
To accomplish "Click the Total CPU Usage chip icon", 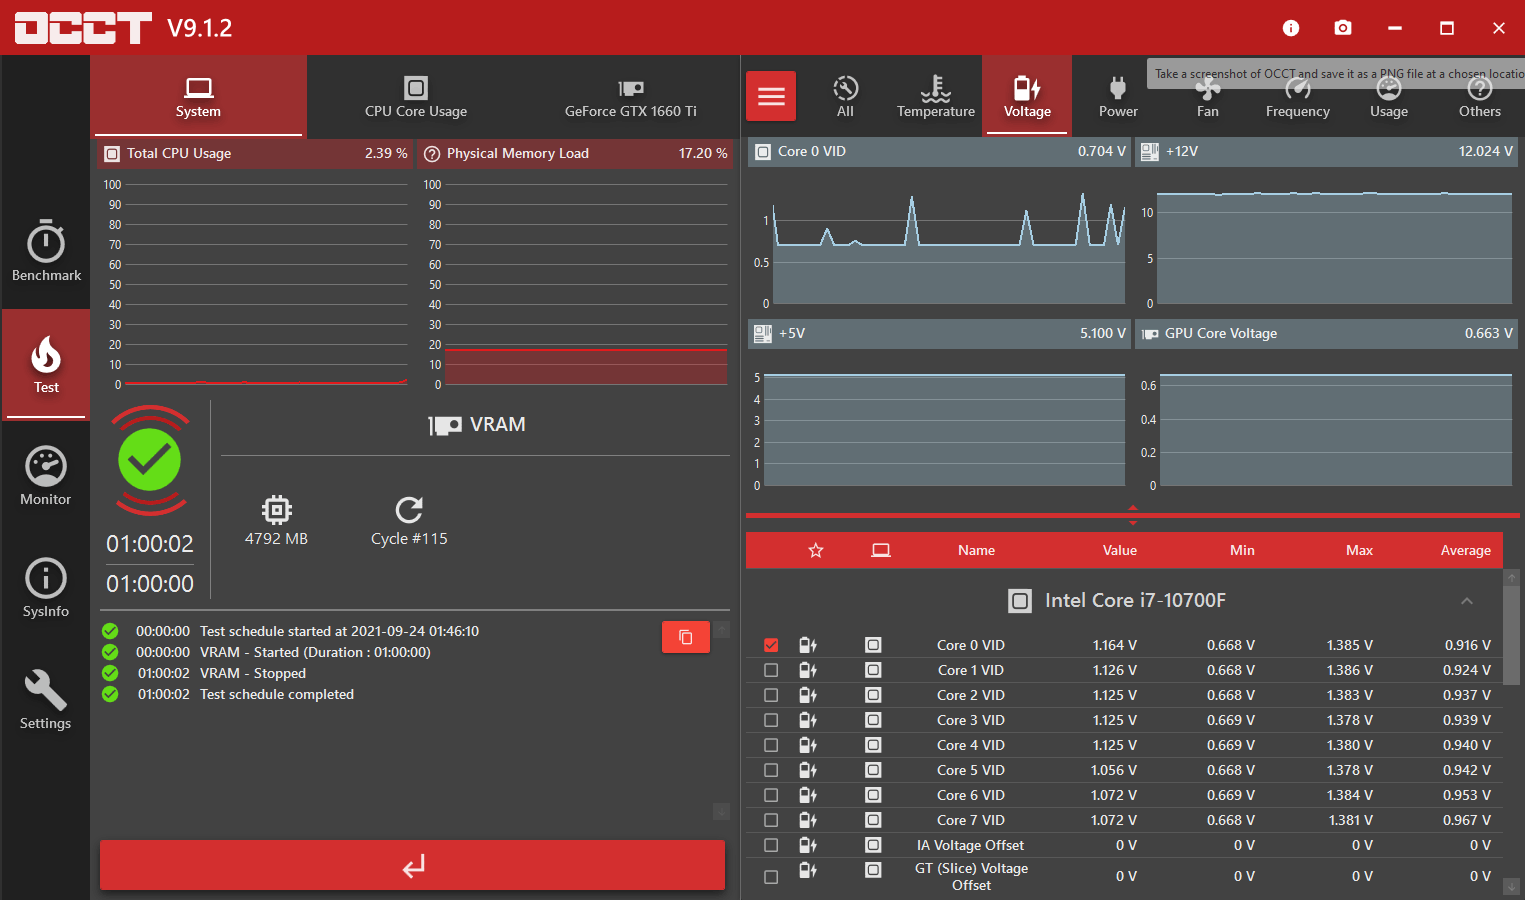I will (x=112, y=154).
